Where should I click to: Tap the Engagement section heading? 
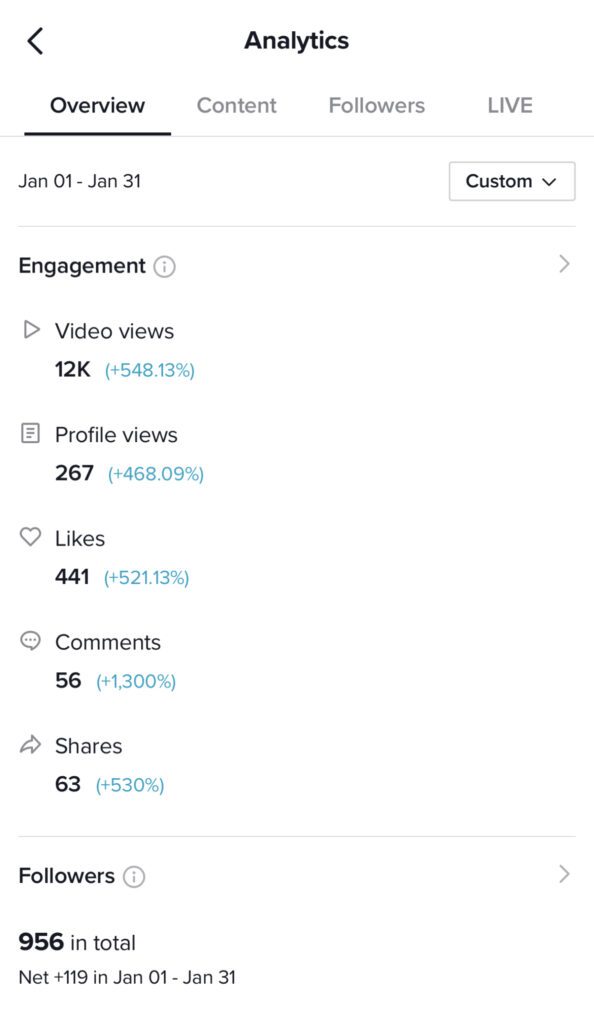[x=82, y=266]
